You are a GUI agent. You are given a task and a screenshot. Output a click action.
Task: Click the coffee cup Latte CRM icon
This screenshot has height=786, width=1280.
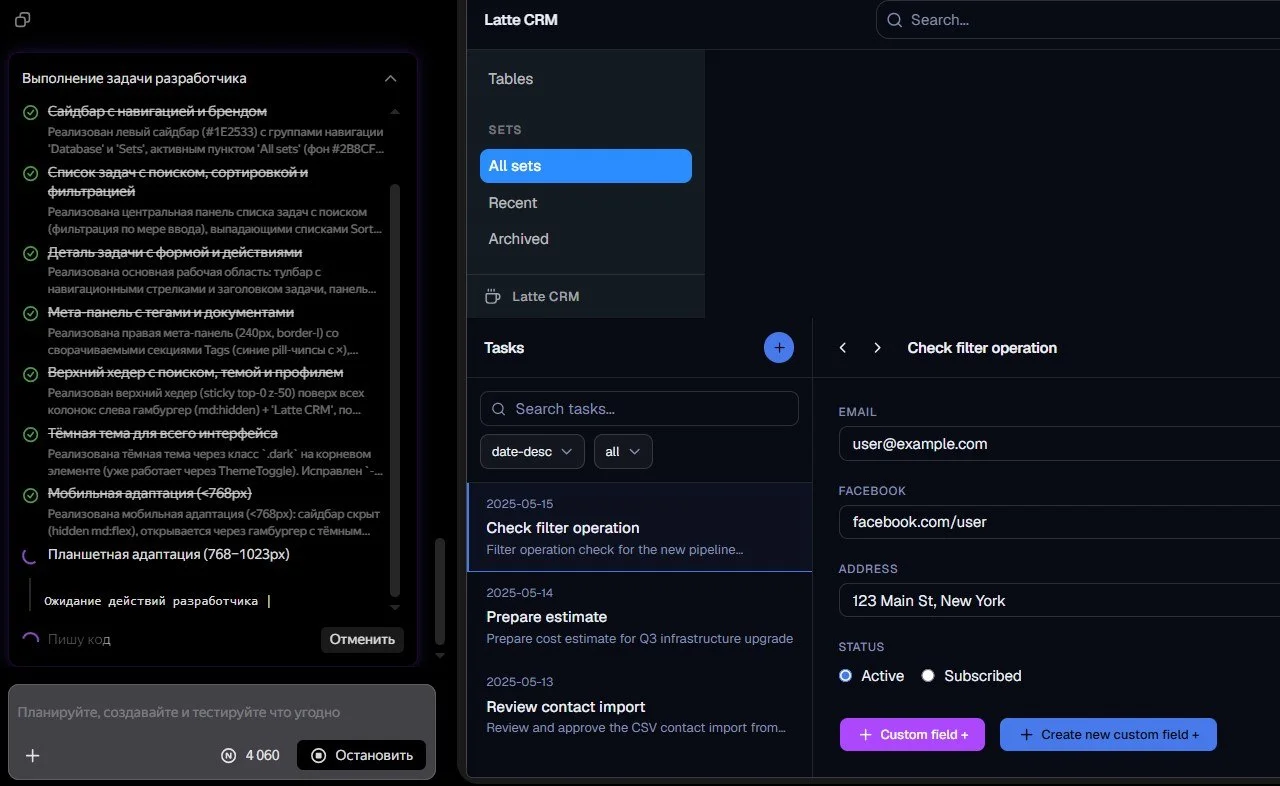pyautogui.click(x=492, y=296)
